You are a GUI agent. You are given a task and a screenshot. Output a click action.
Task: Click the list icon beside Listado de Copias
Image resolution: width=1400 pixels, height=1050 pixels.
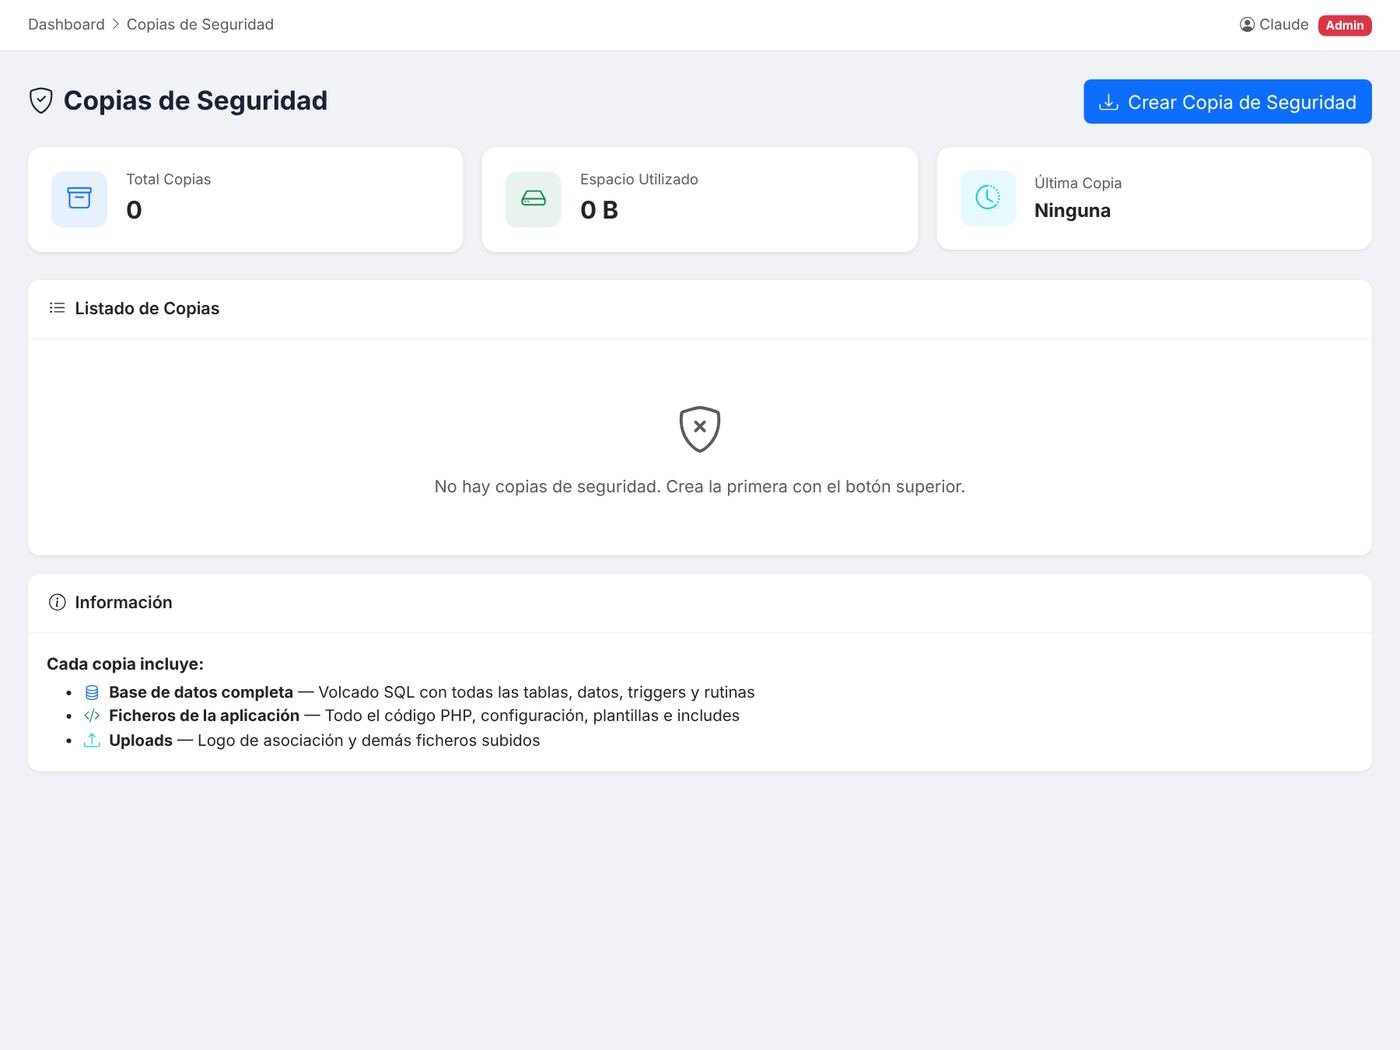[57, 308]
